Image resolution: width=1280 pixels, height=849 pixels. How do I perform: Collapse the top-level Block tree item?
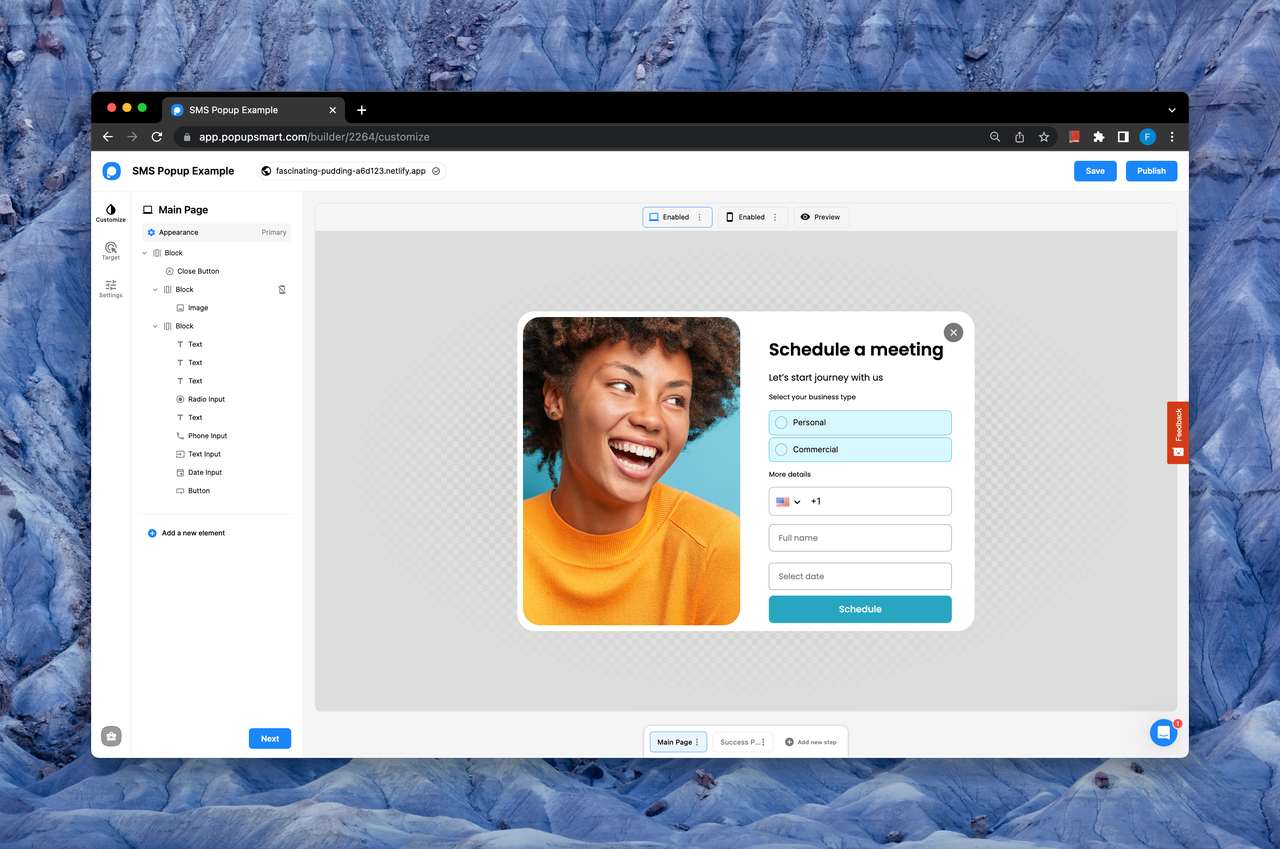click(145, 253)
